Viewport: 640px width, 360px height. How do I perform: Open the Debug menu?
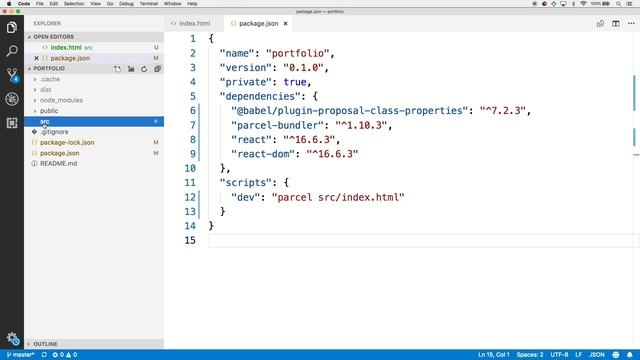[x=126, y=4]
